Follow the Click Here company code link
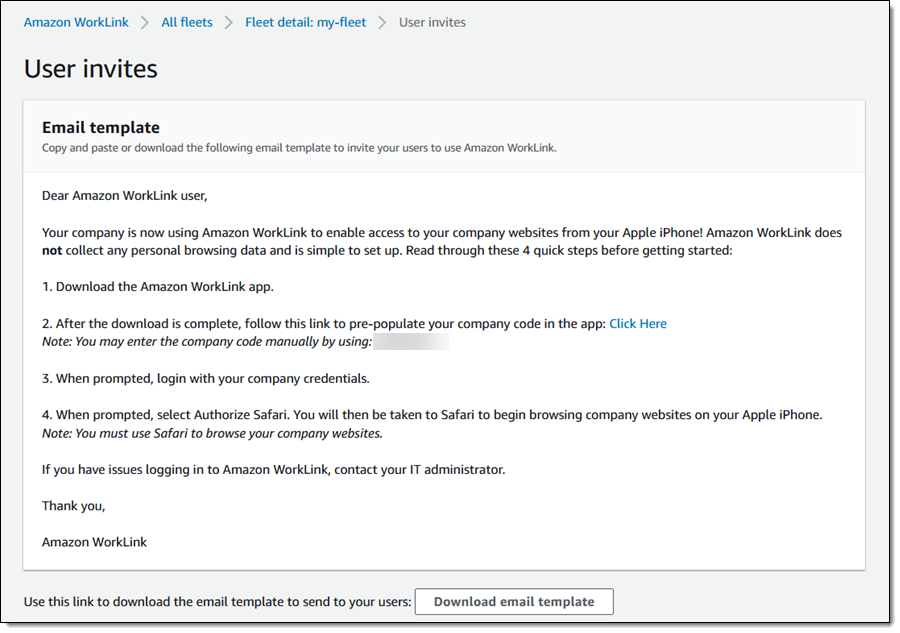 (x=637, y=323)
